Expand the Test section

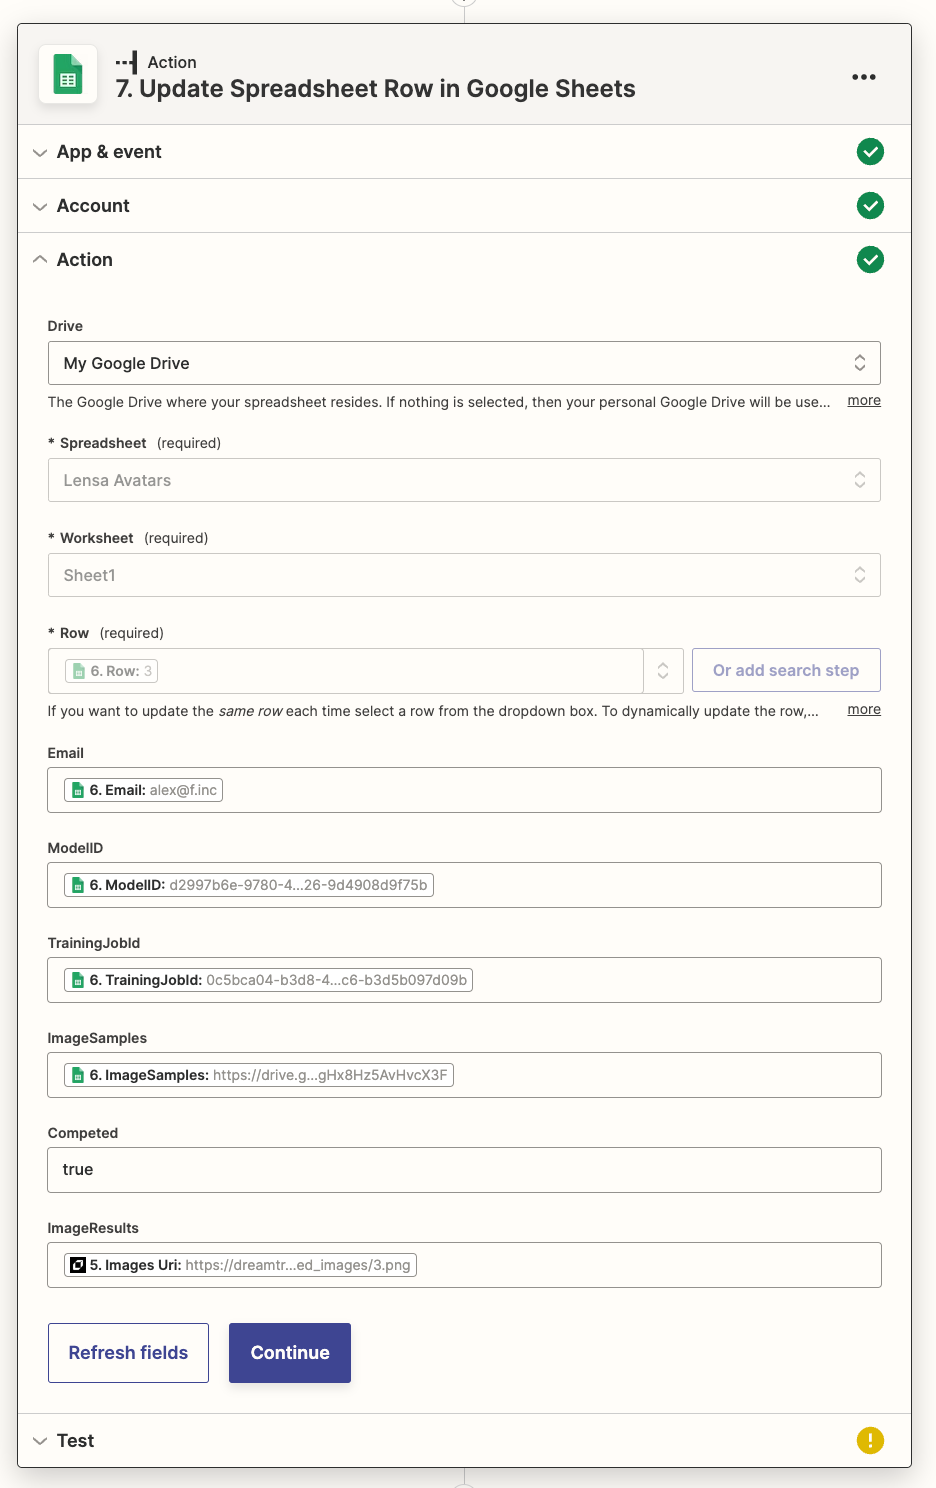pos(75,1441)
